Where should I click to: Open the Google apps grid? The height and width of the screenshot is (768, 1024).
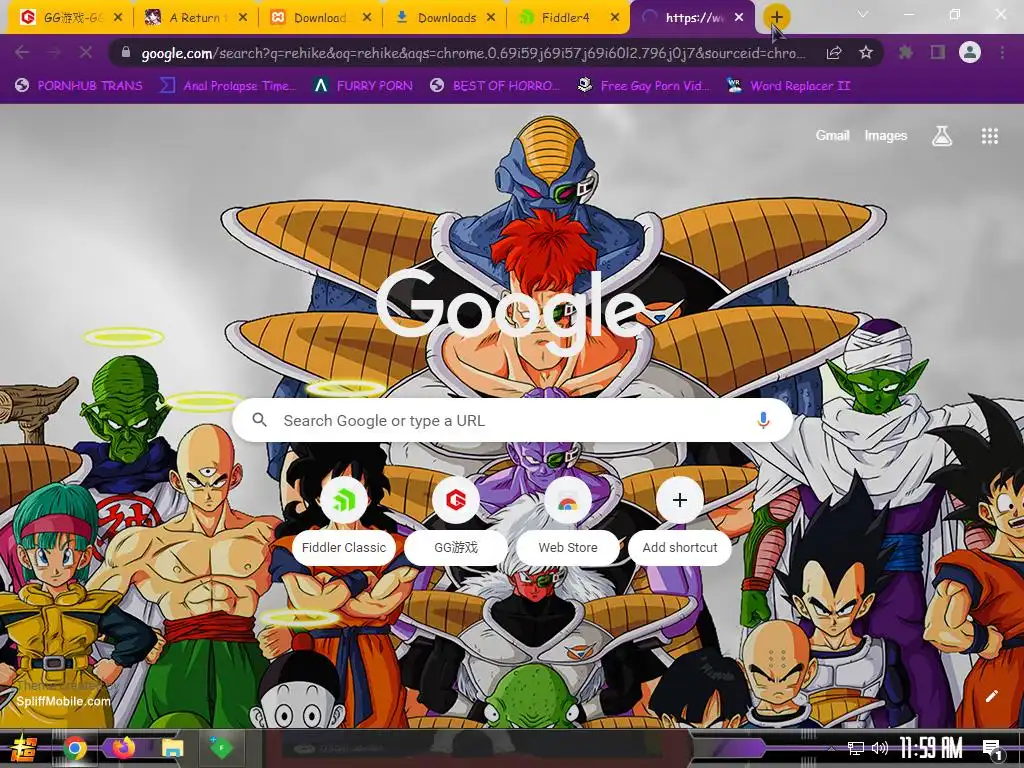point(989,136)
